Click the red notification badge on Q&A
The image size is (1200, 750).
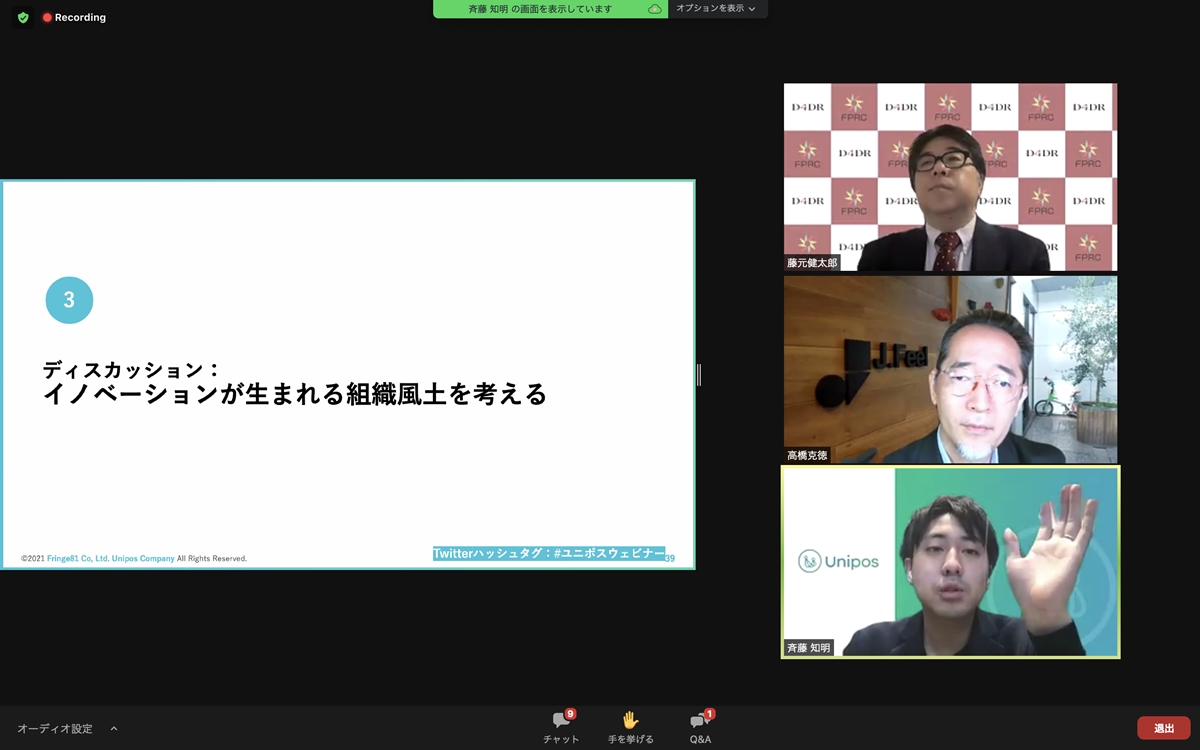pyautogui.click(x=710, y=714)
